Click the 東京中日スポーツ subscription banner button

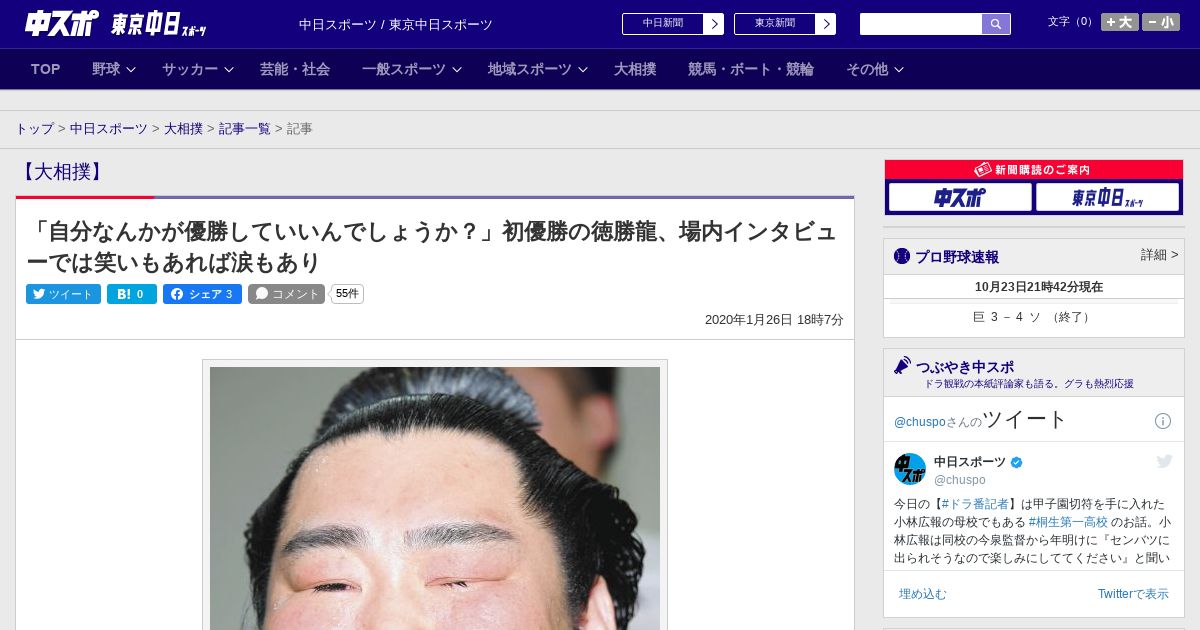1107,197
